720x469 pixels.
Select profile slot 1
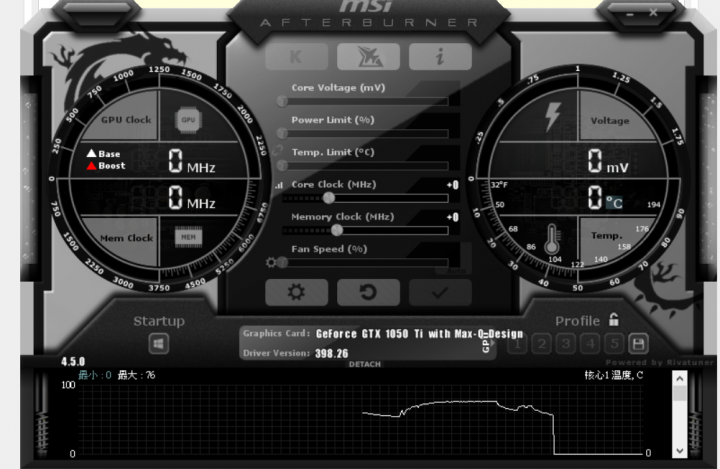518,344
